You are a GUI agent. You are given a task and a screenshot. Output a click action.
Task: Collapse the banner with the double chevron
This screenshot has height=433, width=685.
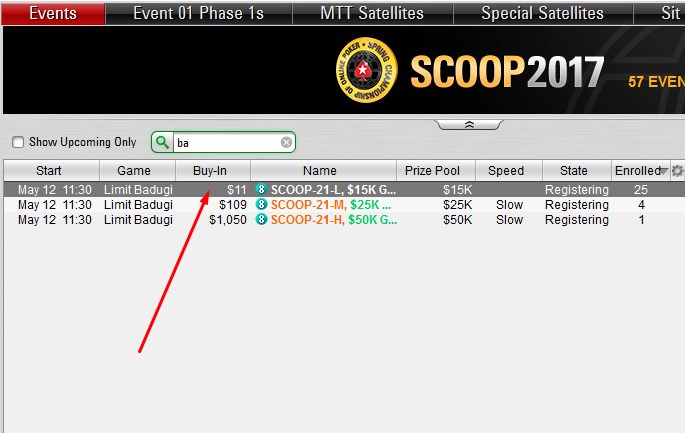(469, 125)
